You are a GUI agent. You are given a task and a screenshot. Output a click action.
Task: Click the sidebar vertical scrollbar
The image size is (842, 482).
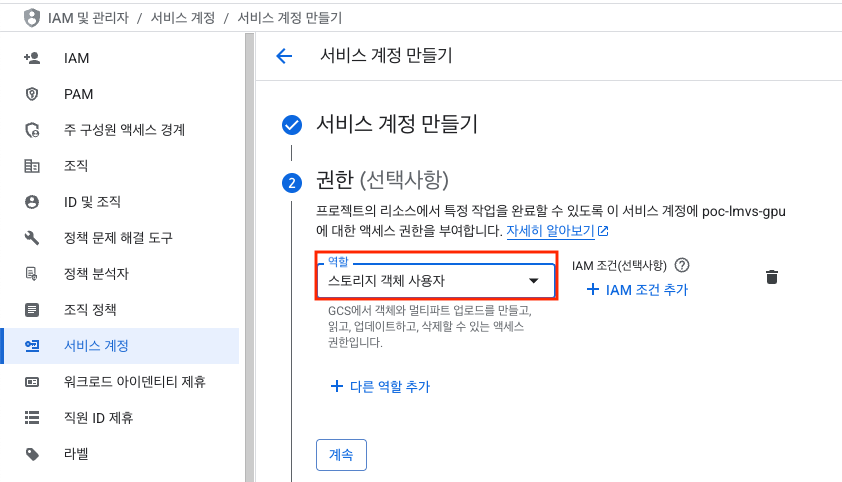click(249, 258)
